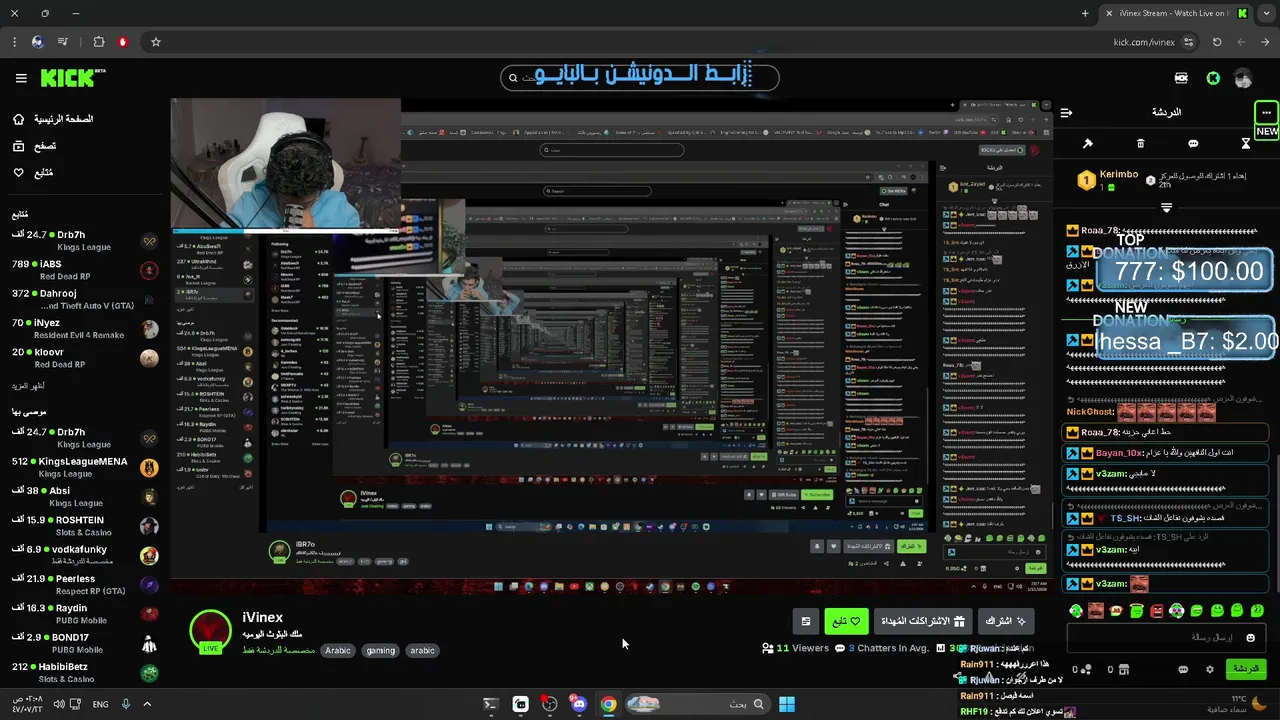Screen dimensions: 1280x720
Task: Click the trash clear chat icon
Action: (x=1141, y=144)
